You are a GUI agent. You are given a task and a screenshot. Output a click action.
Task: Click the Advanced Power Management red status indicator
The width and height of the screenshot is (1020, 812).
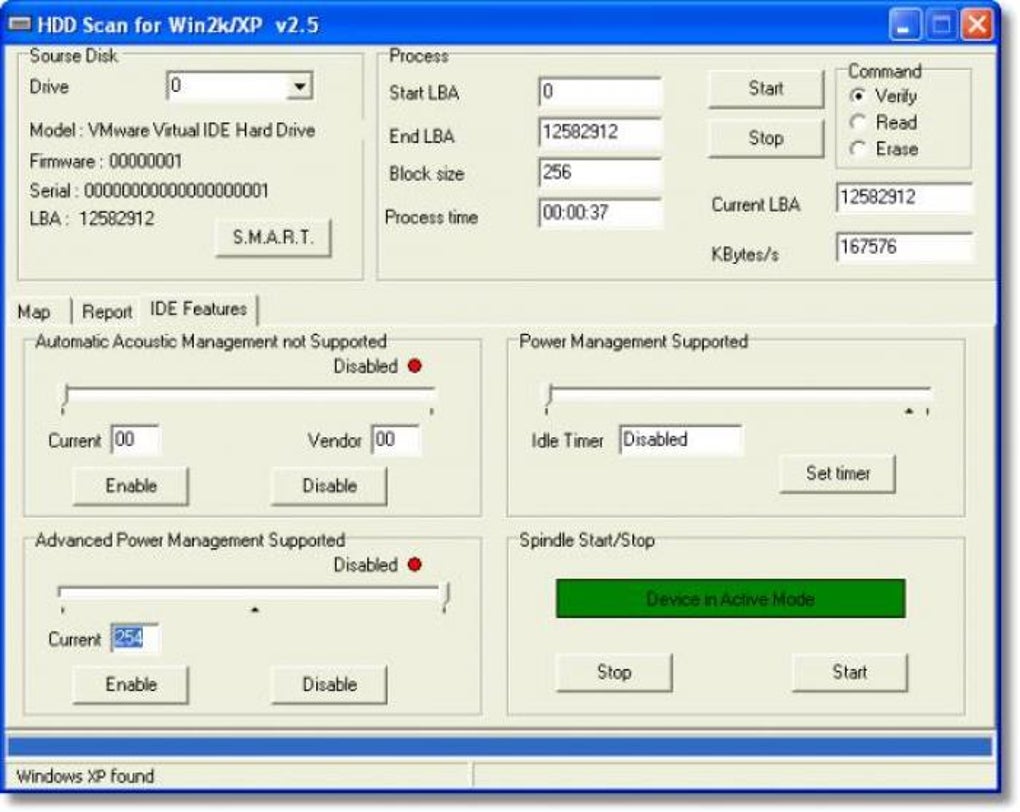pos(414,564)
